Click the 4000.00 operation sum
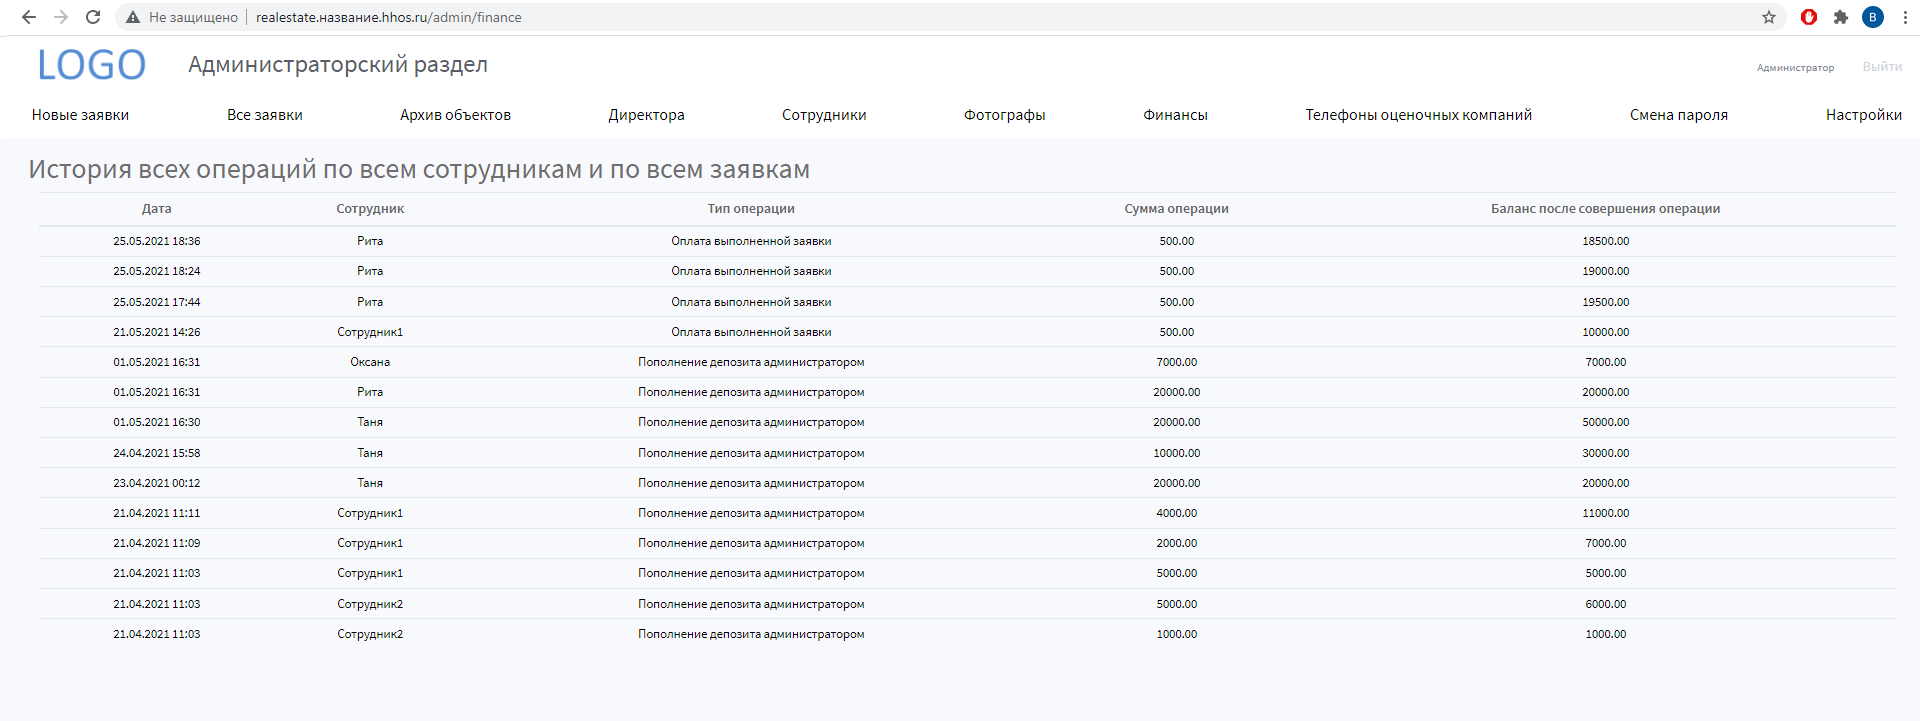 tap(1177, 513)
